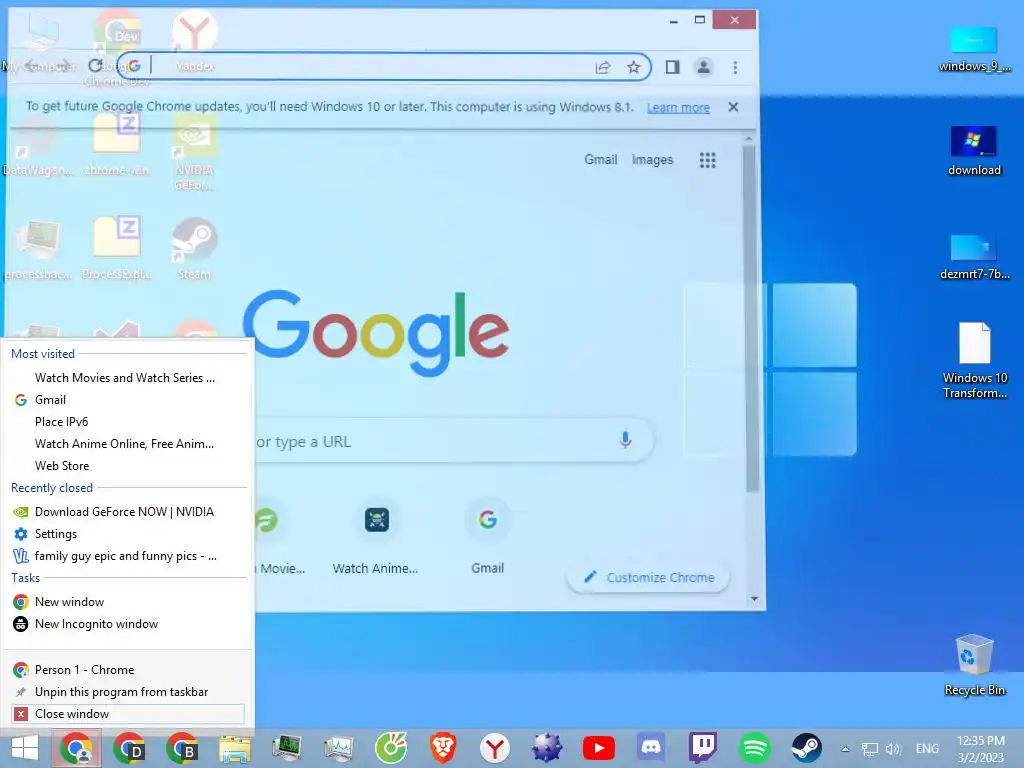1024x768 pixels.
Task: Open Watch Anime Online jump list entry
Action: tap(127, 443)
